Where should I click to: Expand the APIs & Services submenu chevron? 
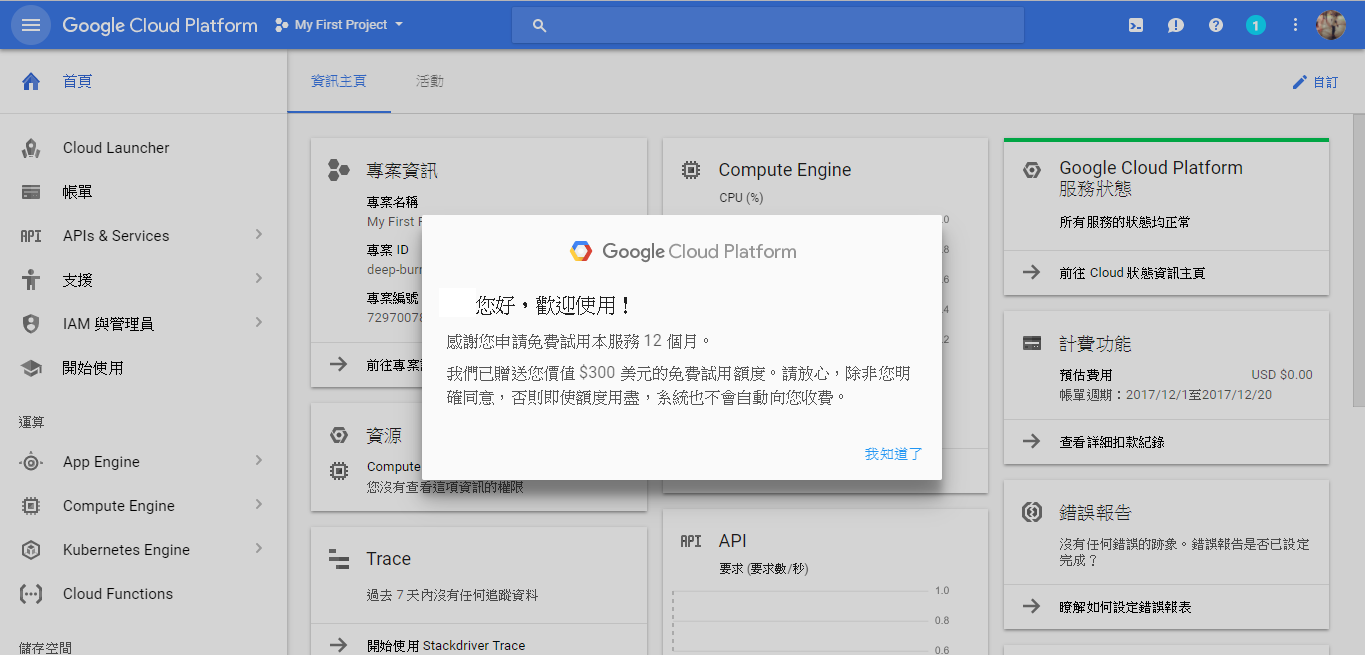coord(258,235)
